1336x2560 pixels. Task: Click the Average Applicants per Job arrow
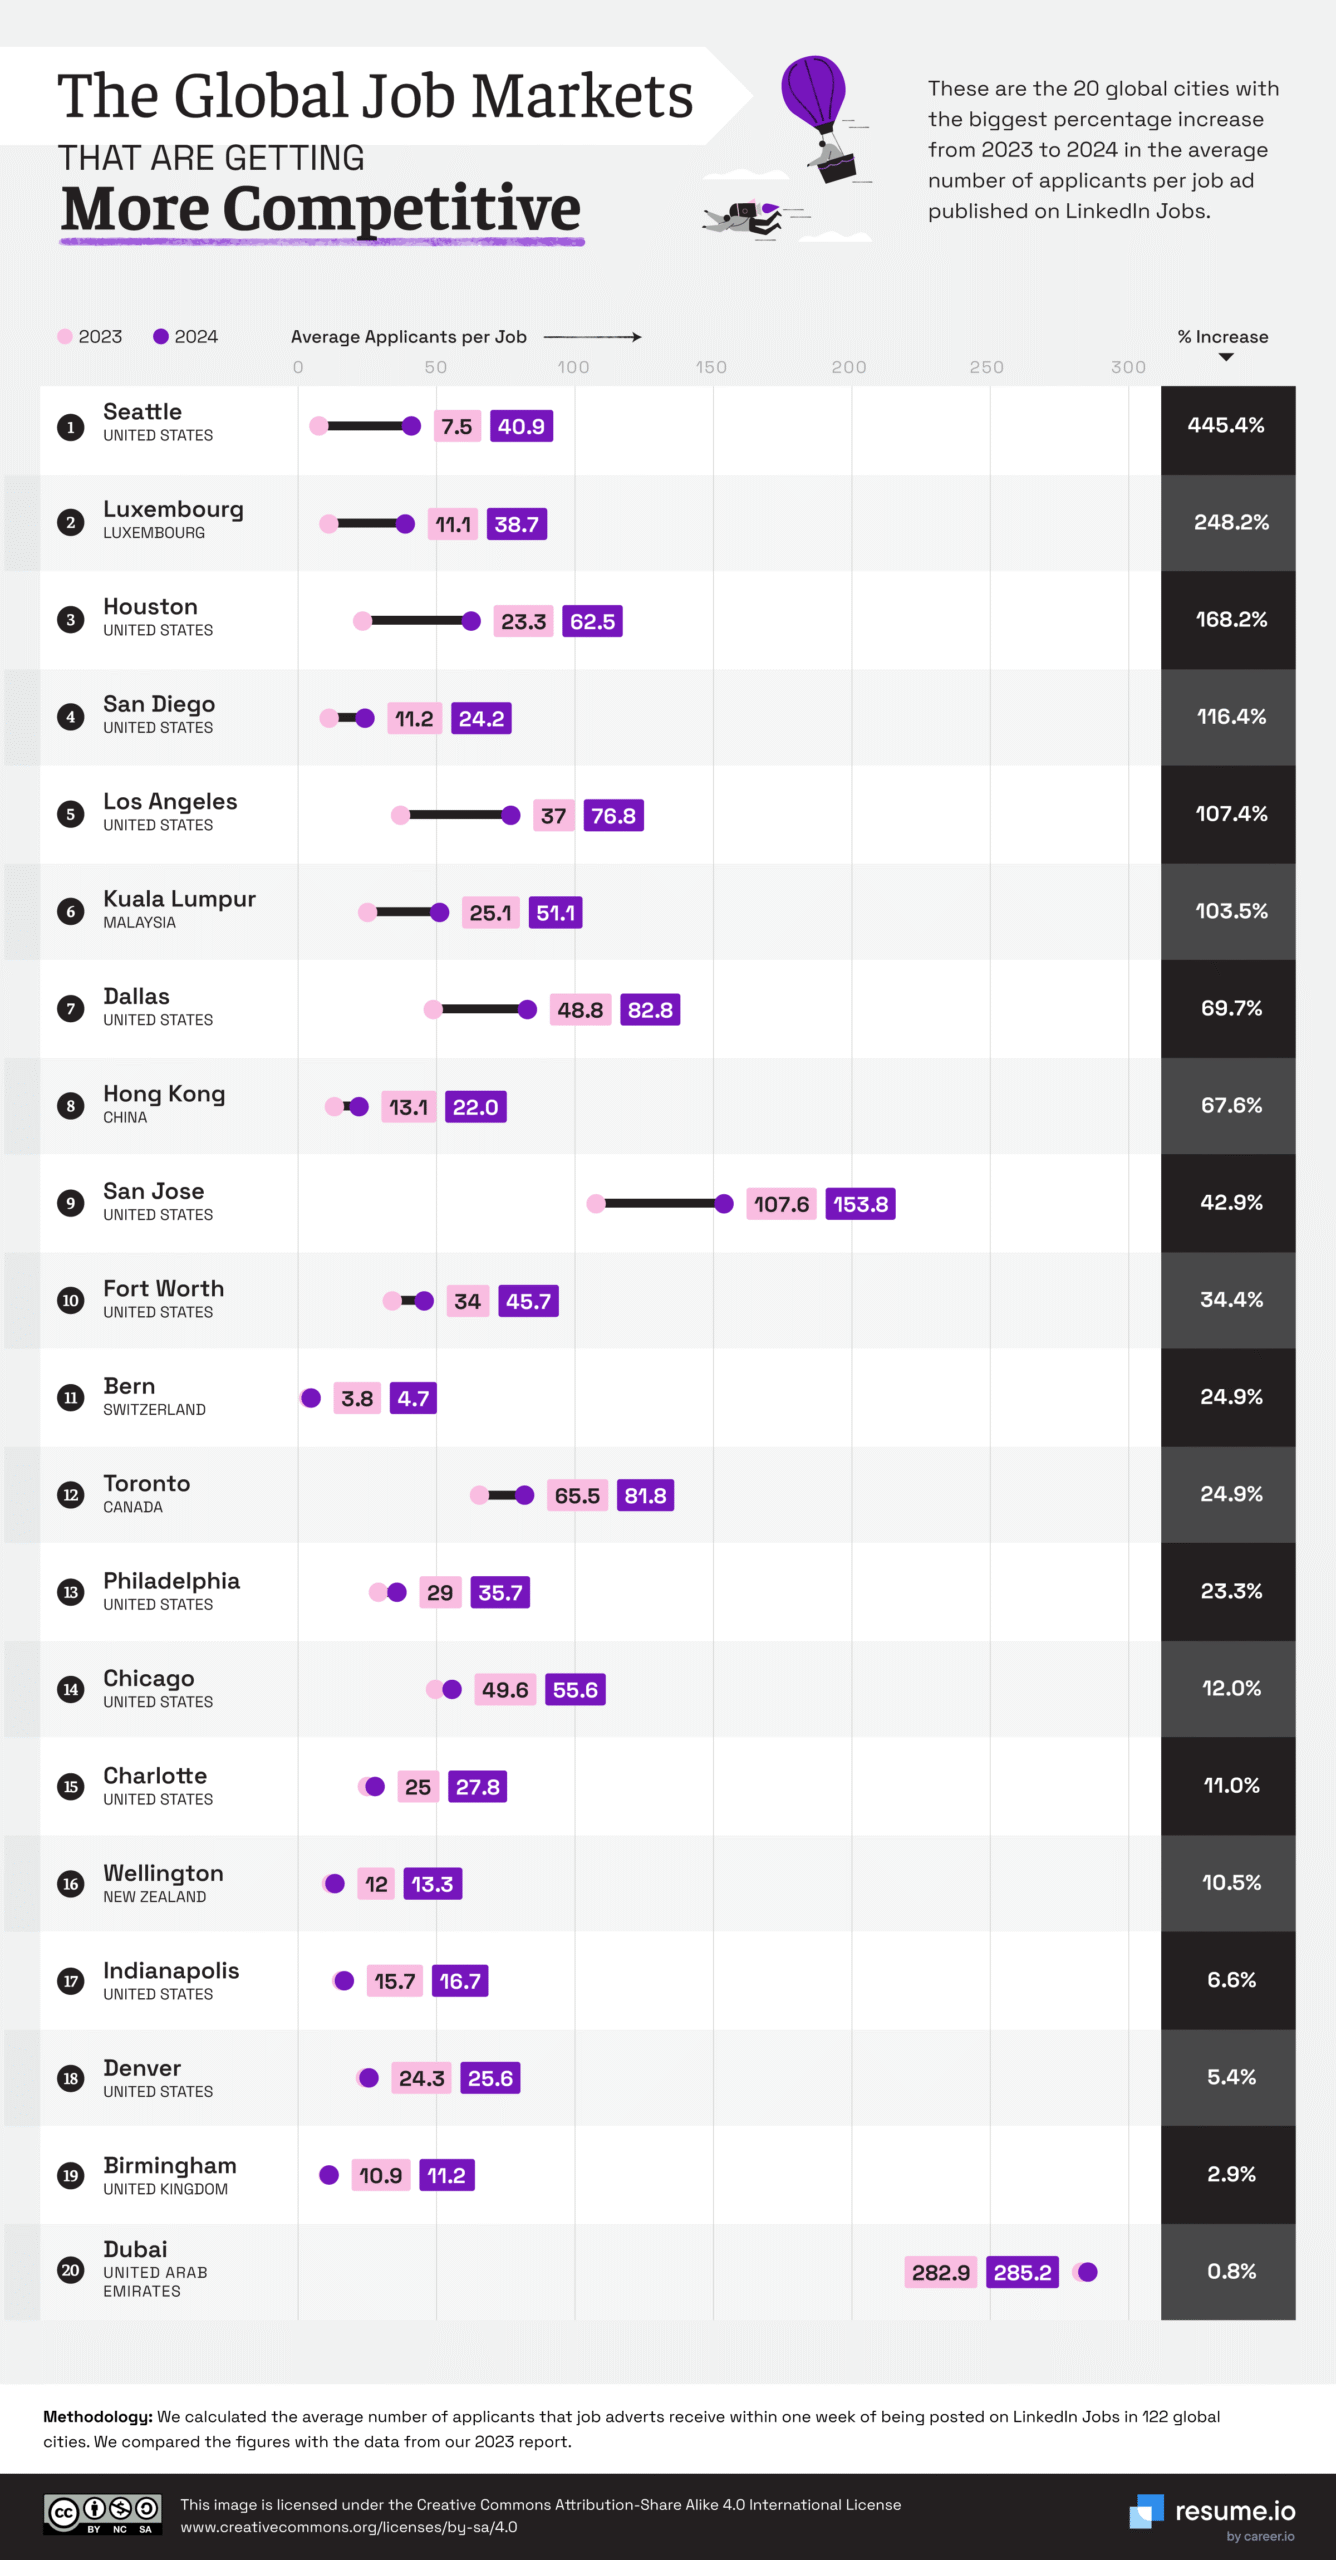tap(592, 337)
